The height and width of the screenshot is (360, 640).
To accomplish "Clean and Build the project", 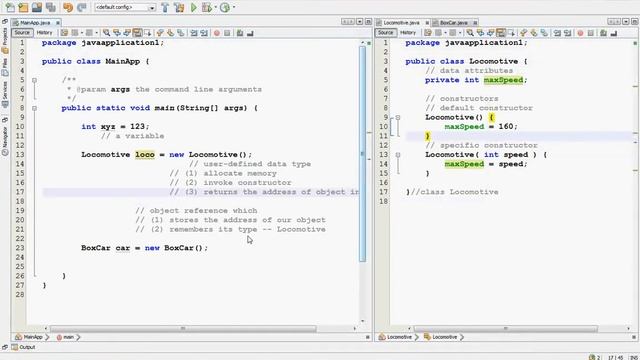I will (x=179, y=7).
